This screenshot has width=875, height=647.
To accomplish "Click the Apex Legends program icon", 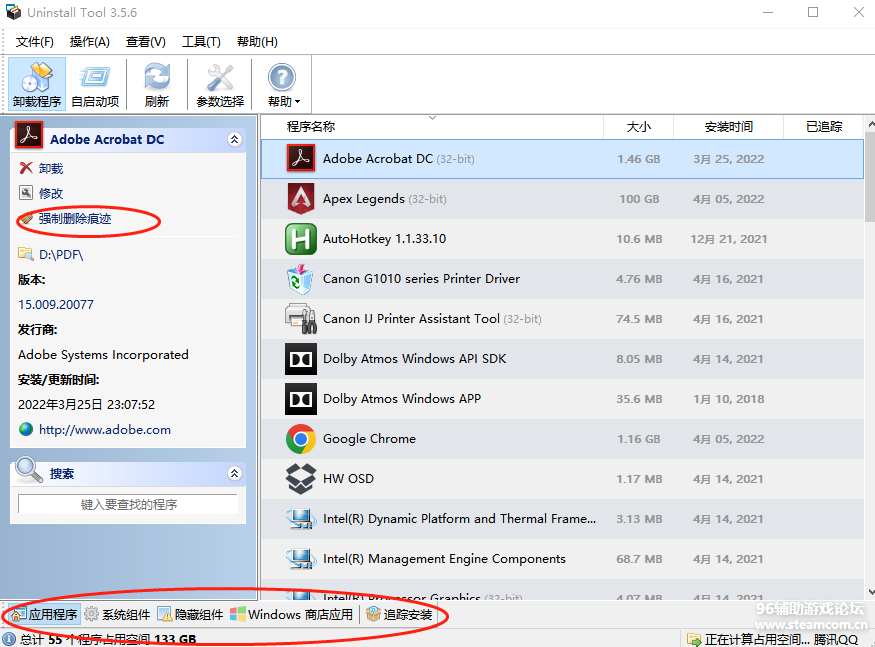I will click(x=301, y=199).
